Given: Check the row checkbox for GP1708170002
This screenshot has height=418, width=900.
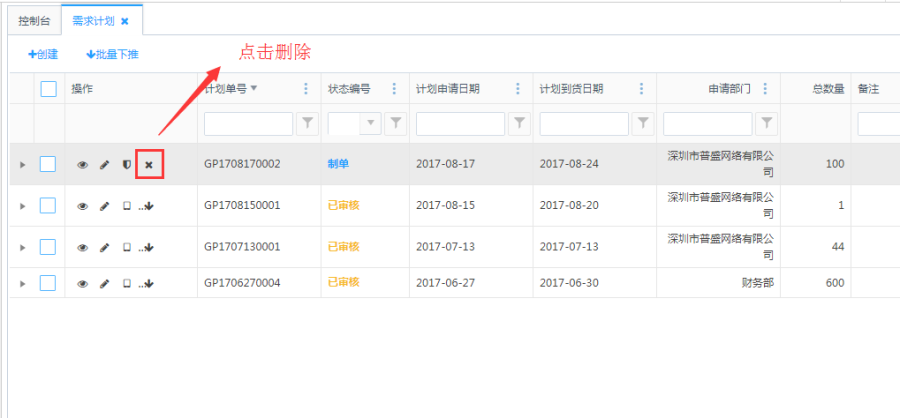Looking at the screenshot, I should click(48, 164).
